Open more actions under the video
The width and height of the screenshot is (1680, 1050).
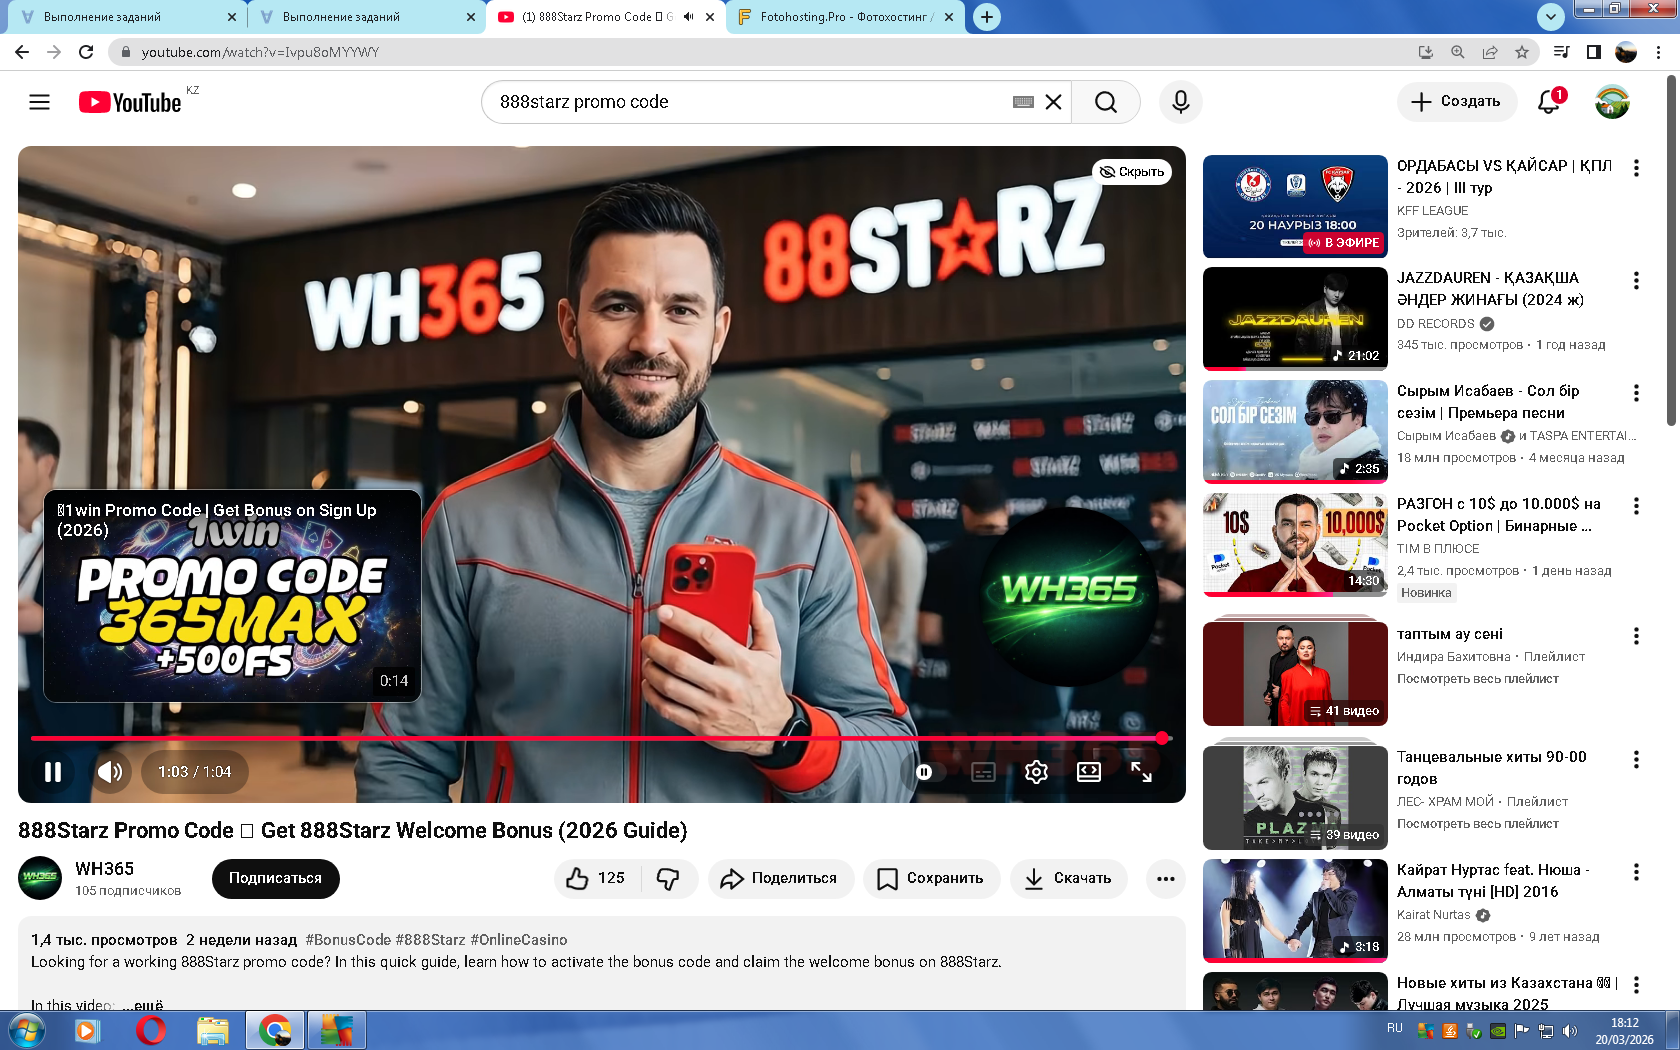coord(1166,878)
